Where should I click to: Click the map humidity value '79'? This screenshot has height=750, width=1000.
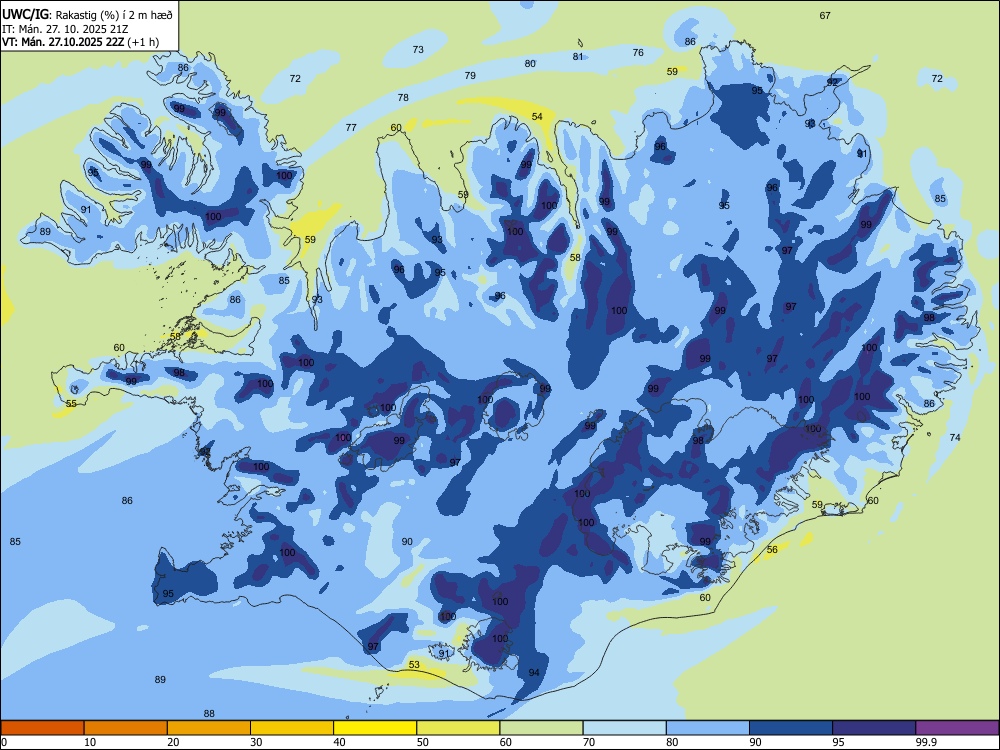pyautogui.click(x=470, y=75)
